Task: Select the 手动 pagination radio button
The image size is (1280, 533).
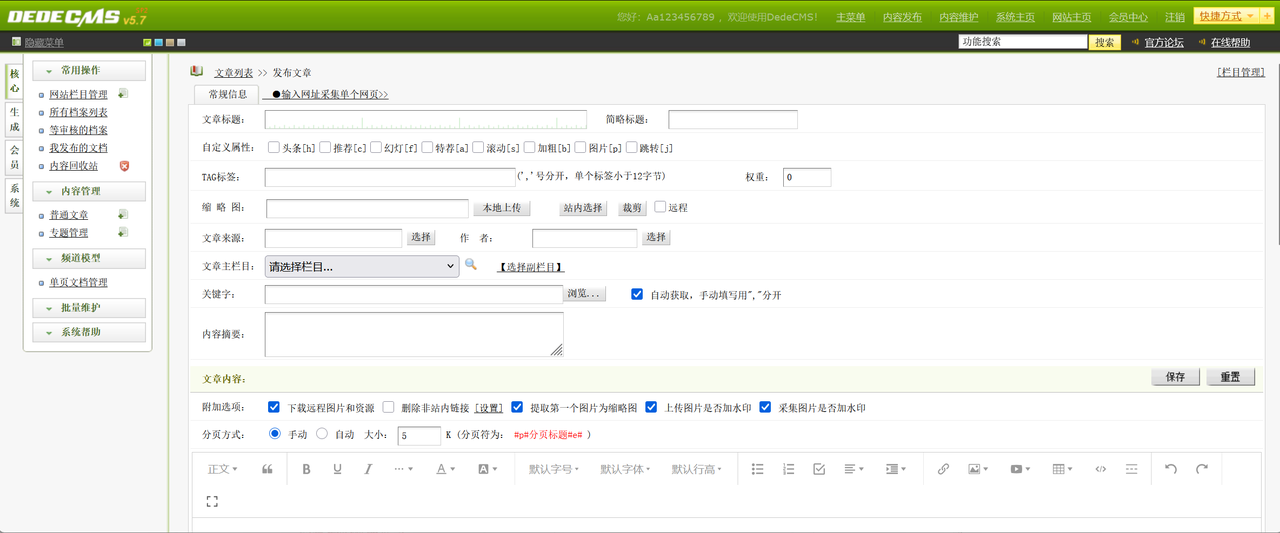Action: [275, 434]
